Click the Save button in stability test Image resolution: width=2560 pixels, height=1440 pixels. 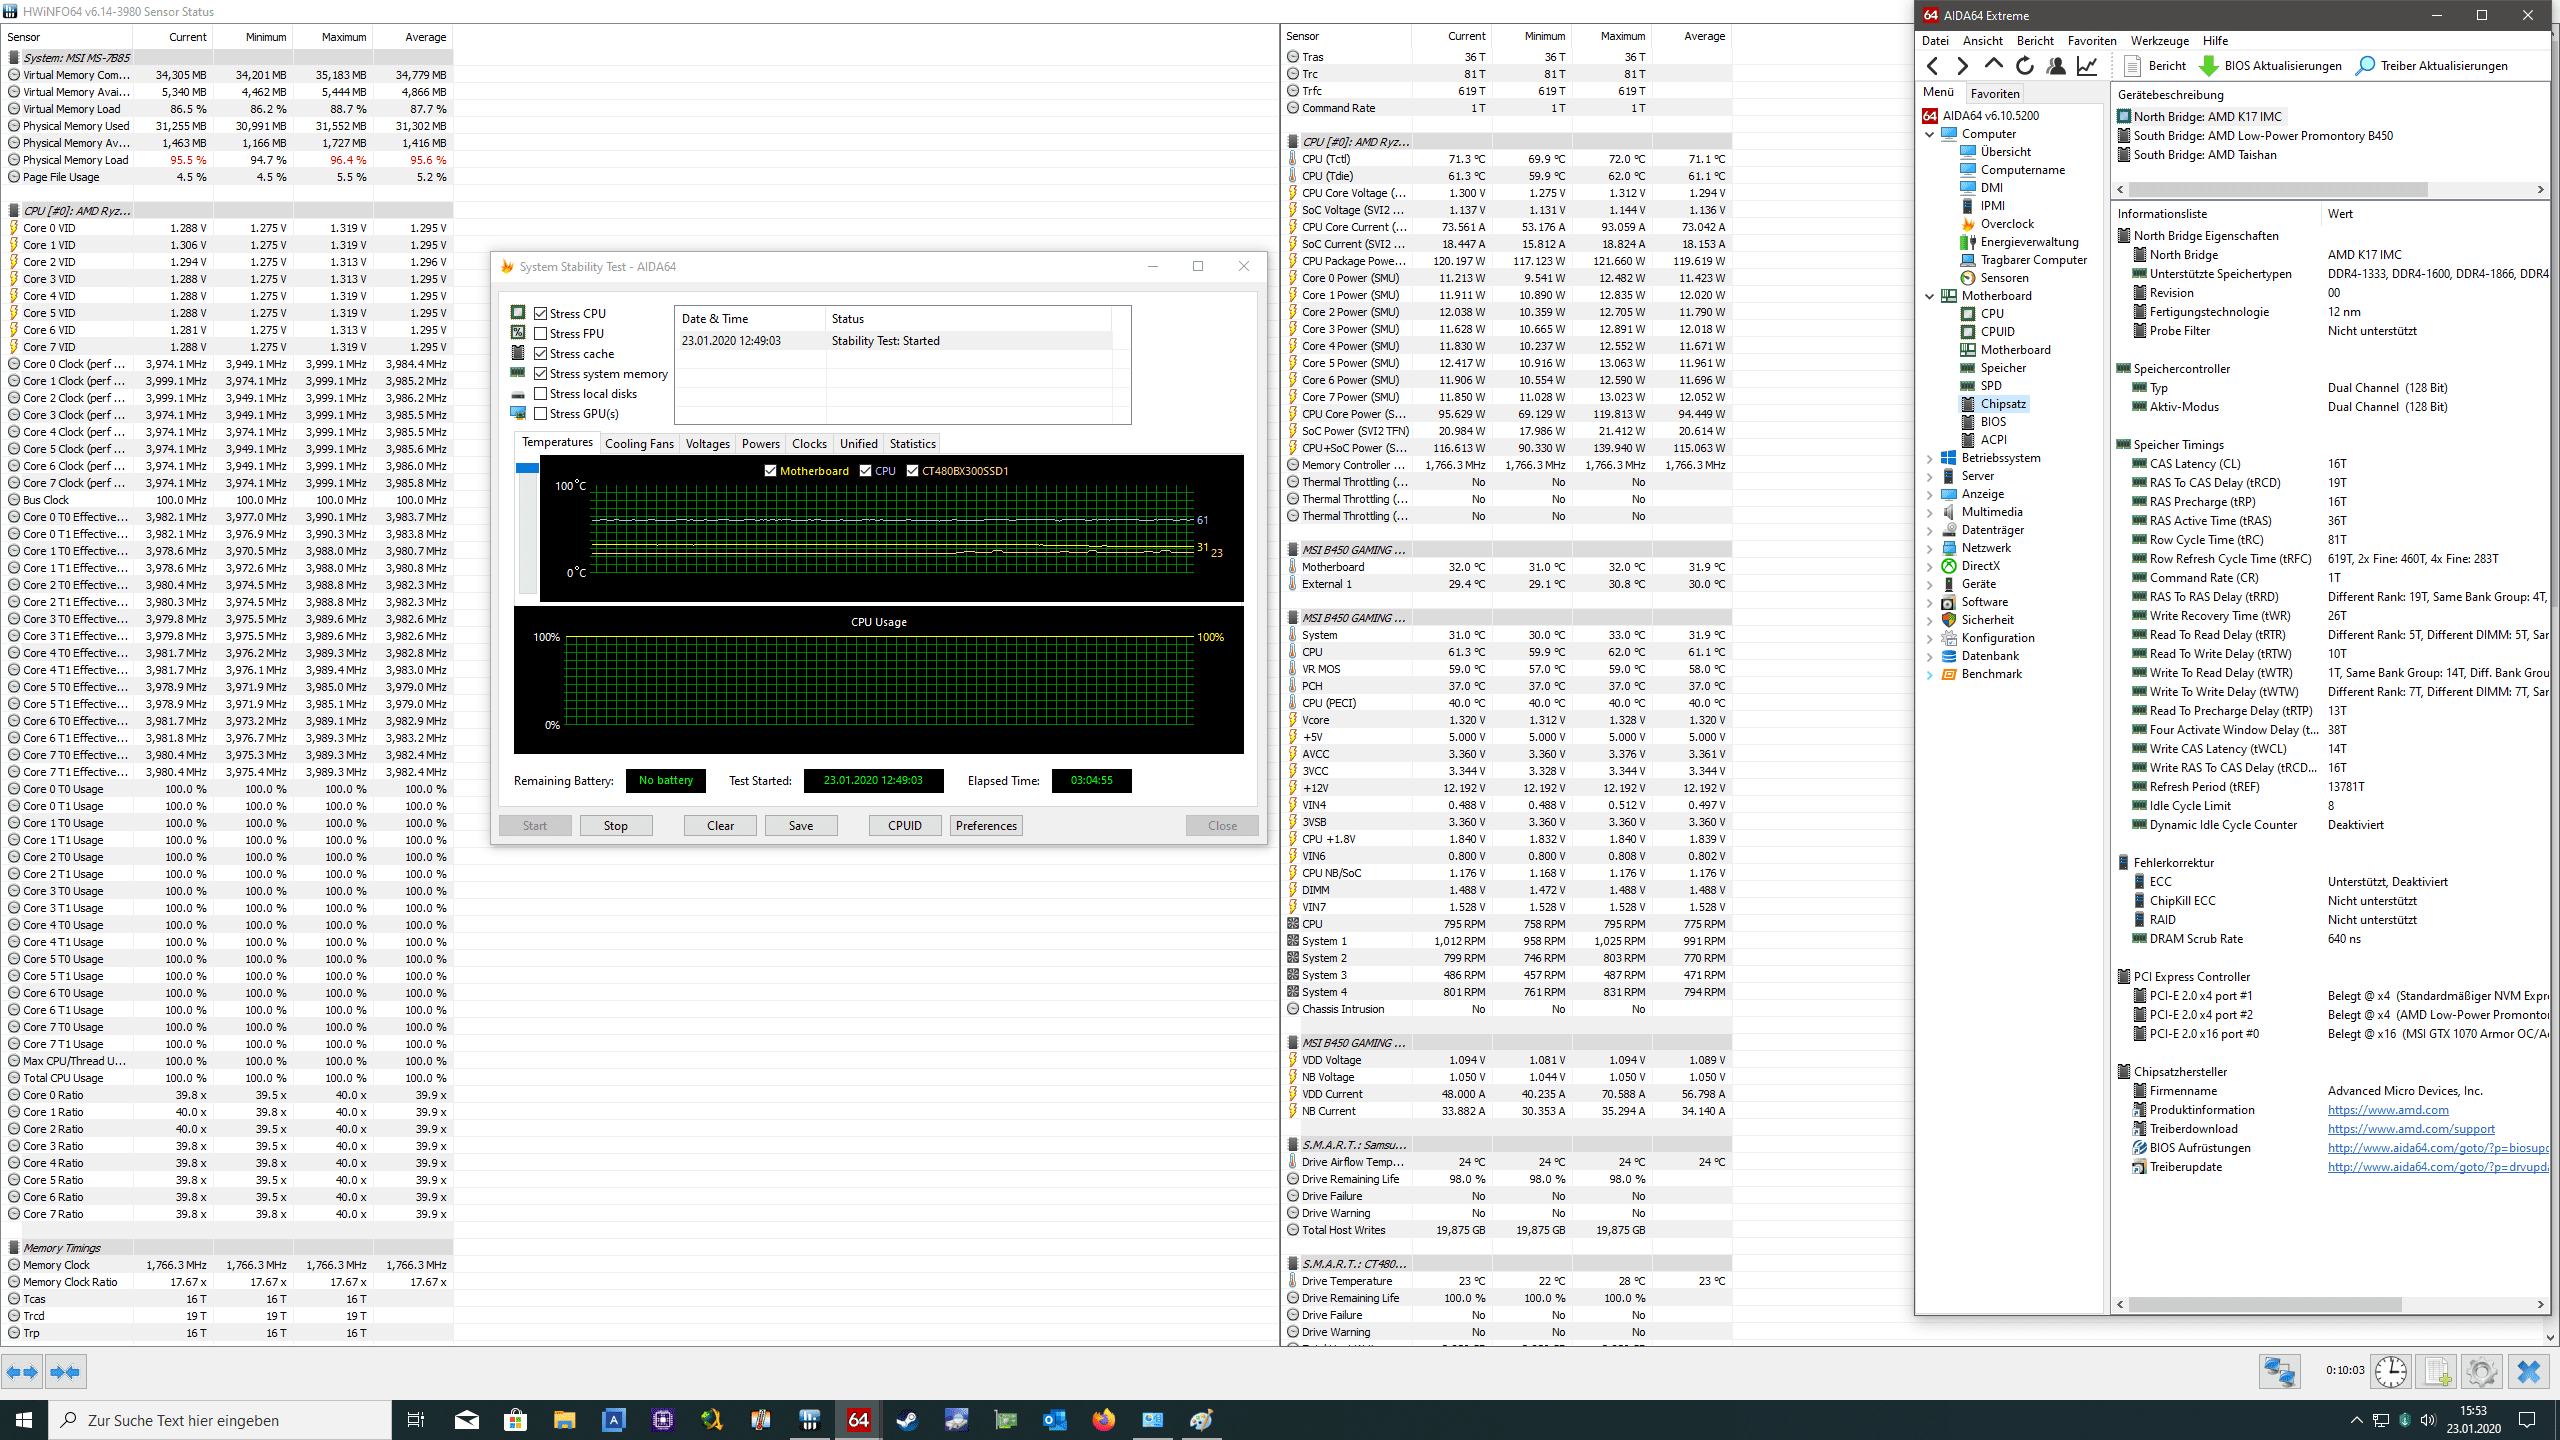coord(801,826)
